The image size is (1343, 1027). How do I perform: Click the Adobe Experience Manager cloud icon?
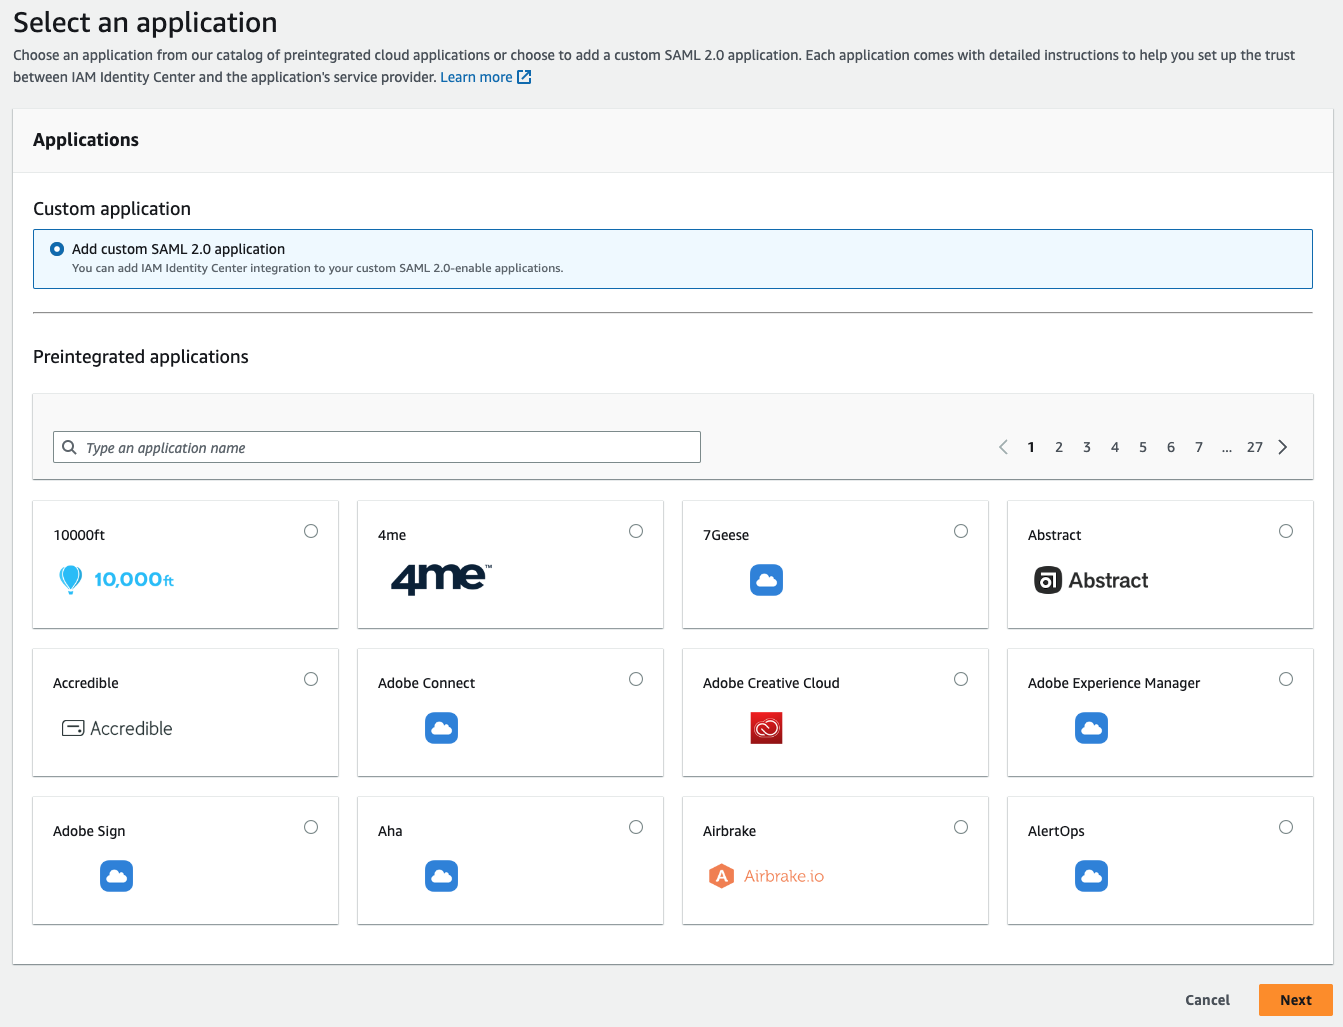point(1091,728)
